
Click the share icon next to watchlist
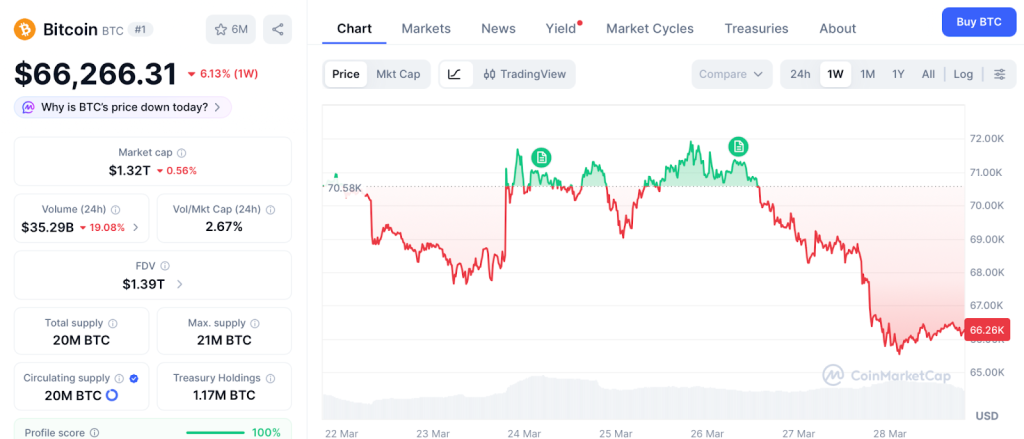[x=277, y=29]
